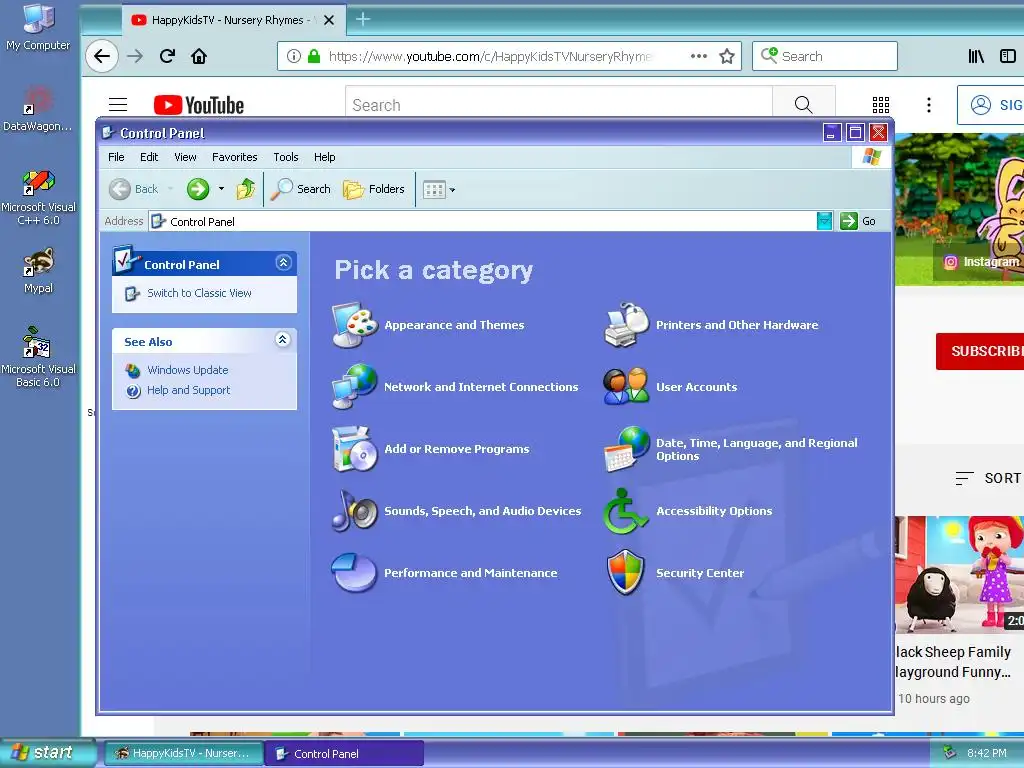1024x768 pixels.
Task: Click the Security Center text link
Action: tap(700, 573)
